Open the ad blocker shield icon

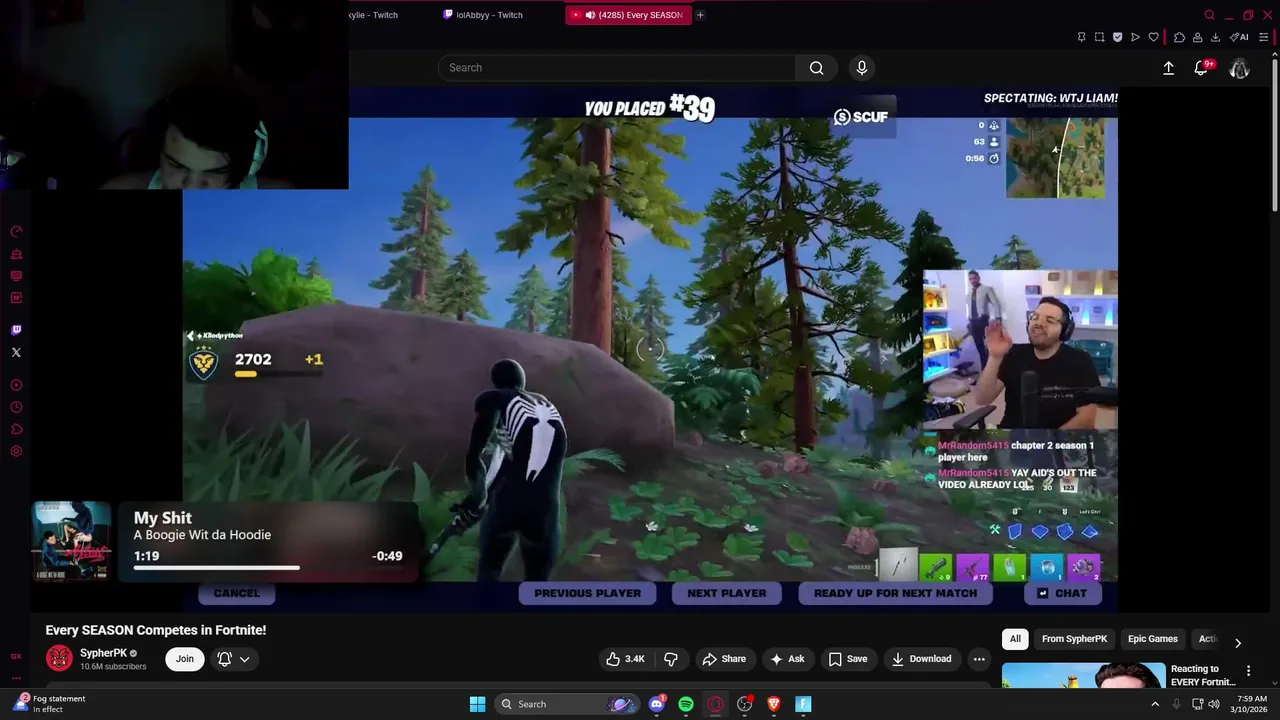point(1117,37)
